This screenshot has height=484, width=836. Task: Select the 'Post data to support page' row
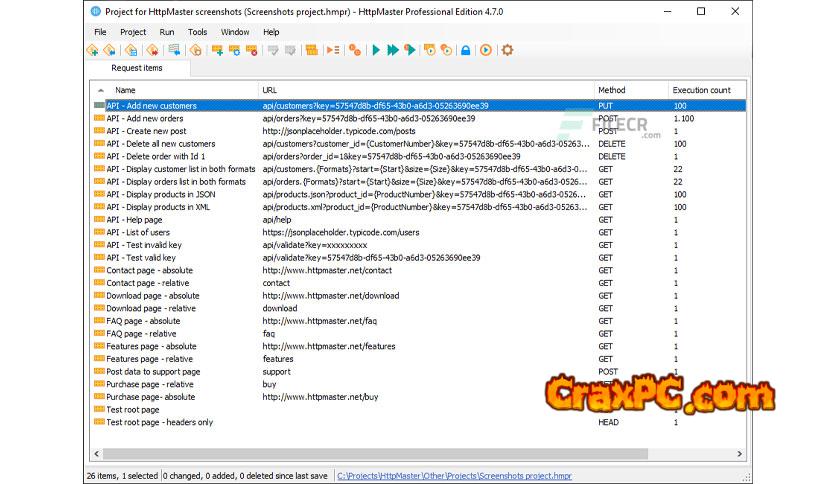[x=153, y=372]
